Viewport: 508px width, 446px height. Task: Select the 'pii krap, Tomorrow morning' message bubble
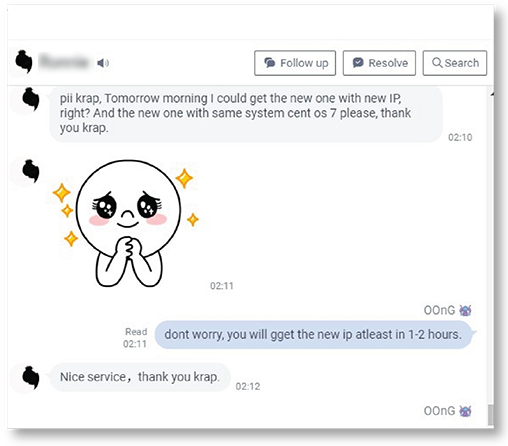point(246,113)
